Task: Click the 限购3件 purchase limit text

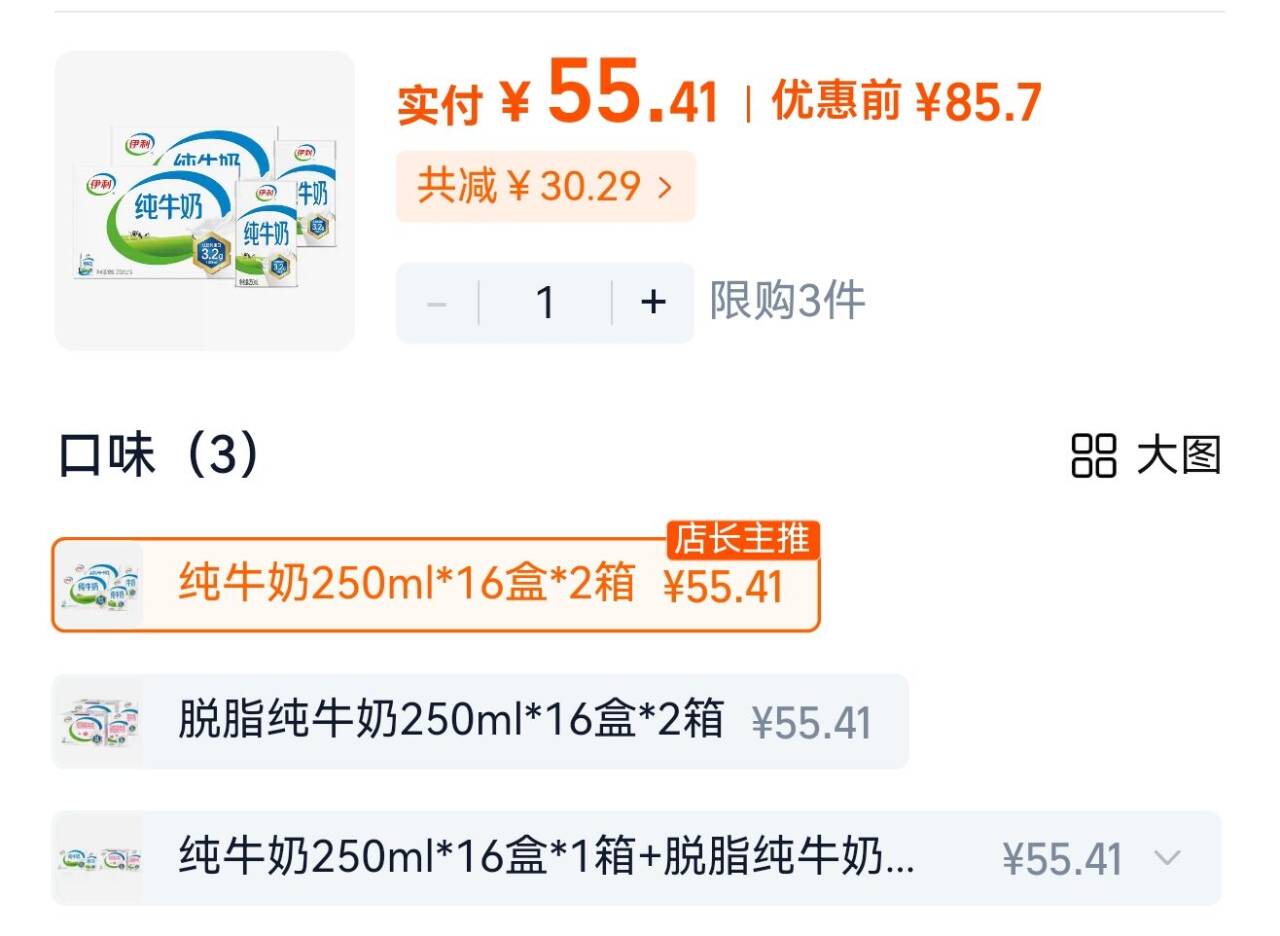Action: pyautogui.click(x=788, y=301)
